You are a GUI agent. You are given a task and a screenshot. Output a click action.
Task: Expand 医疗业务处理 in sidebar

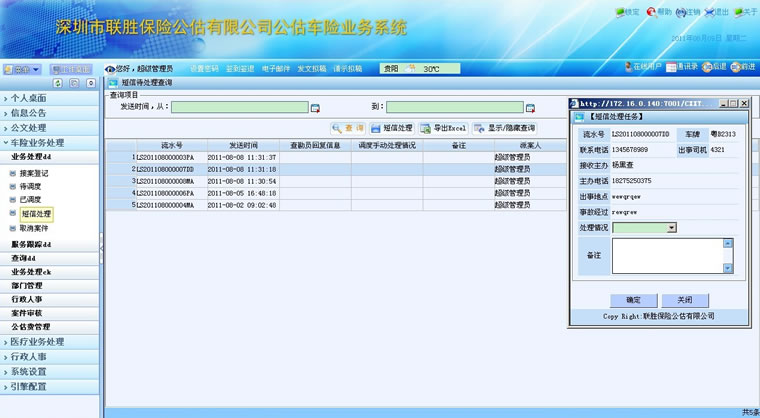point(49,342)
